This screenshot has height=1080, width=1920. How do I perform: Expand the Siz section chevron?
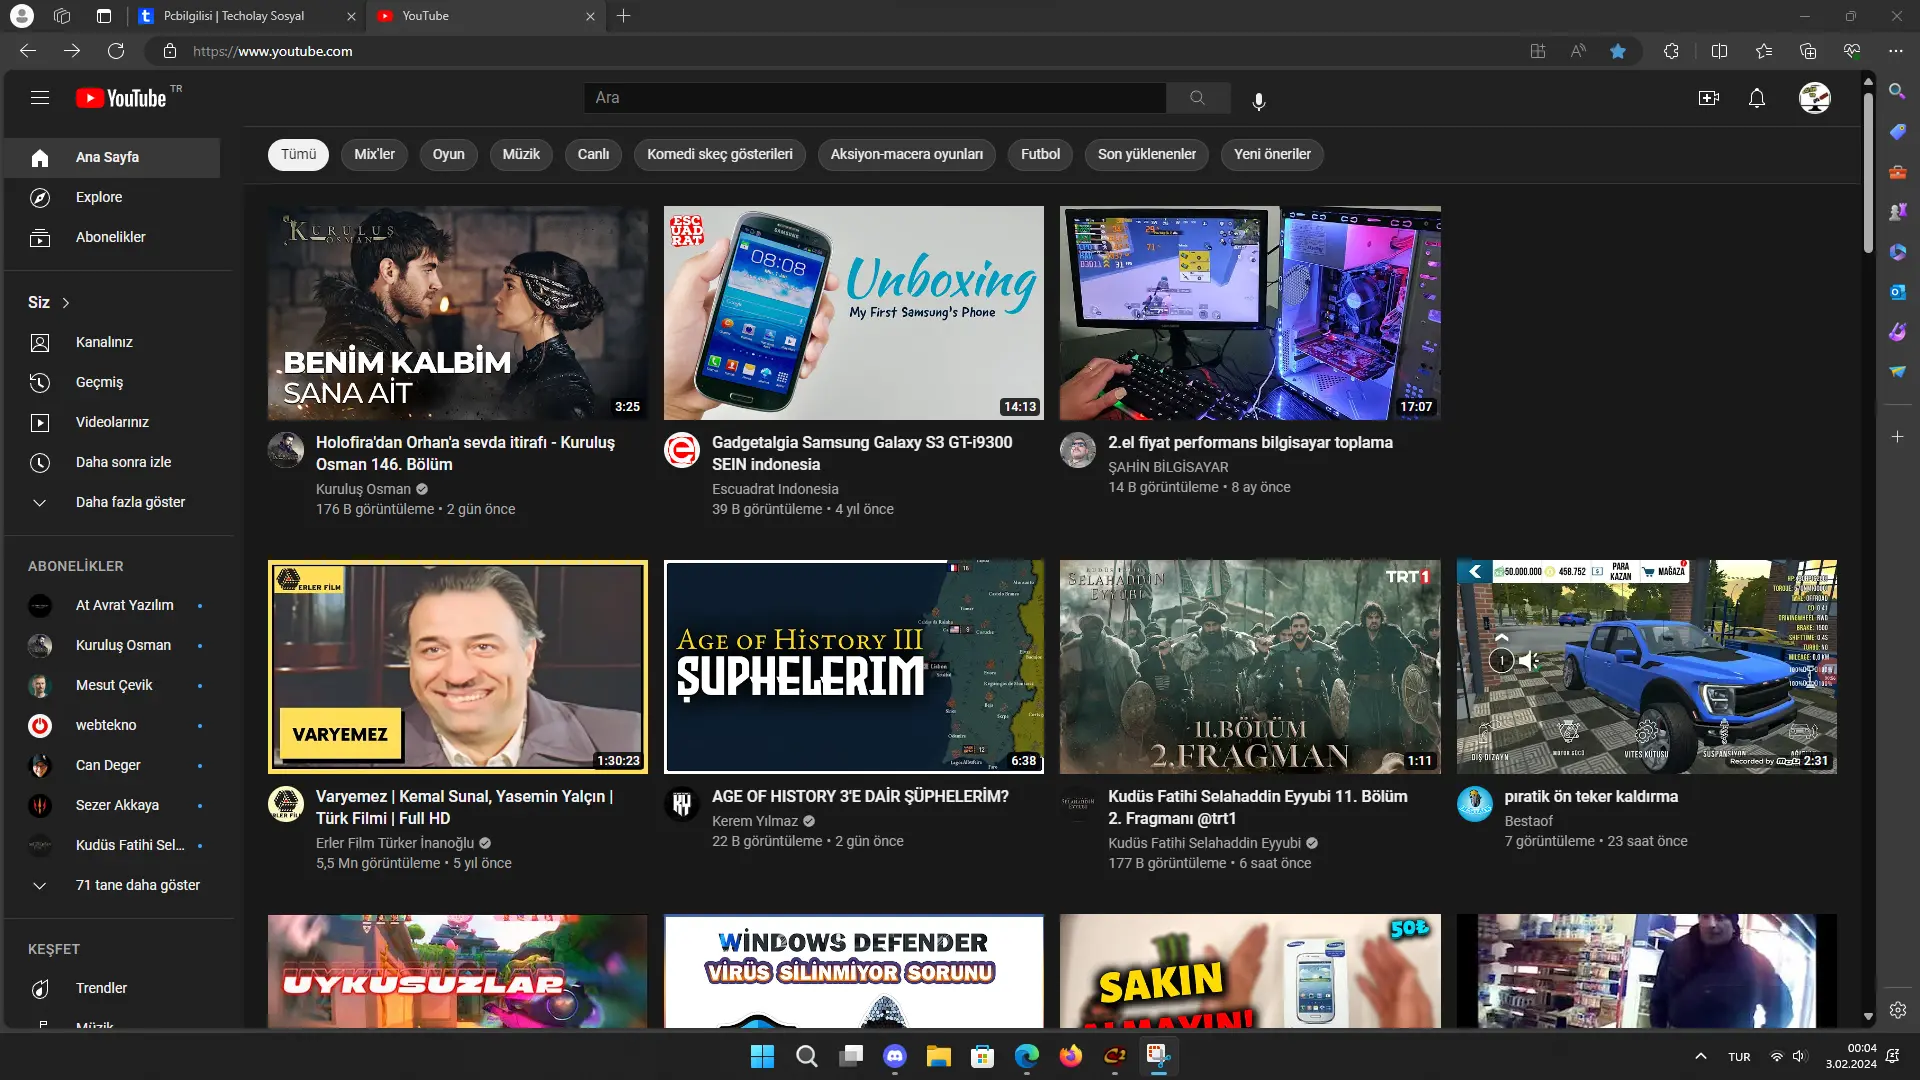click(66, 303)
